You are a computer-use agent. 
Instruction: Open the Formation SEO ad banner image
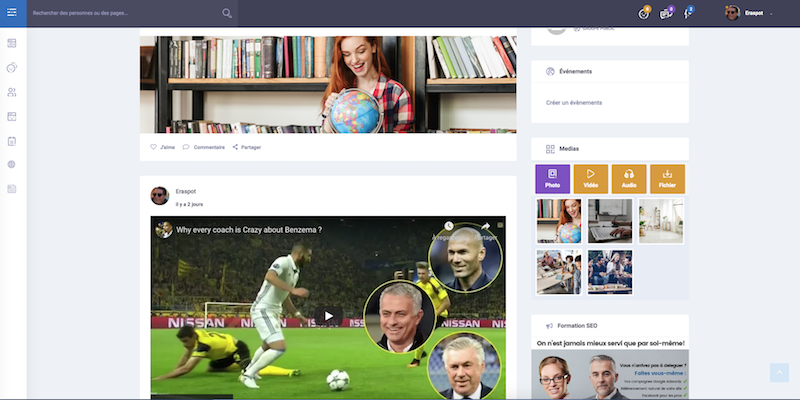click(x=610, y=374)
